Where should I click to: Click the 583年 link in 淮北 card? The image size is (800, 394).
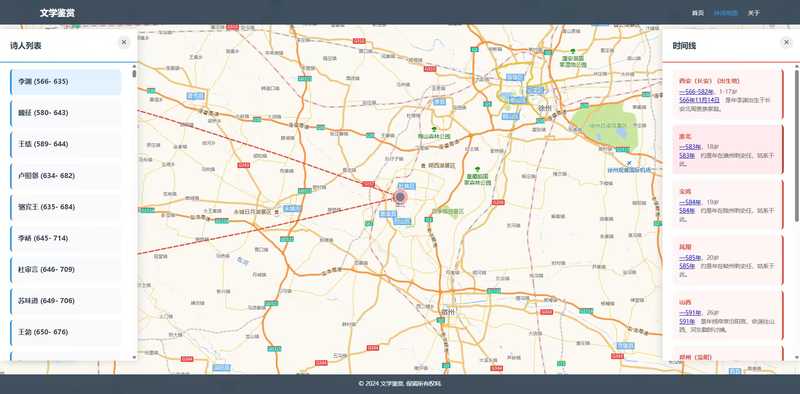(x=687, y=155)
